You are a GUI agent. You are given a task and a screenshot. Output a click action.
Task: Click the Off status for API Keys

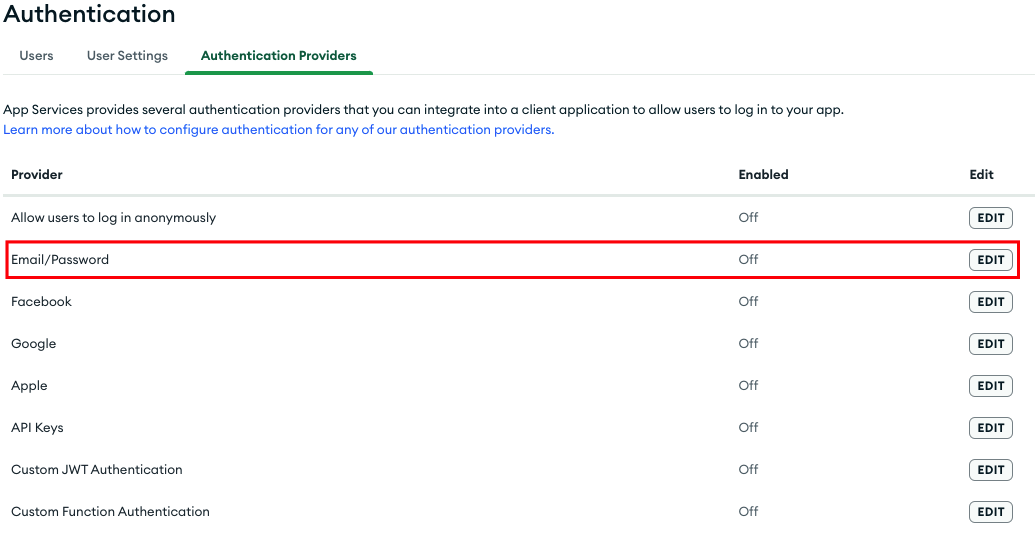[x=748, y=427]
